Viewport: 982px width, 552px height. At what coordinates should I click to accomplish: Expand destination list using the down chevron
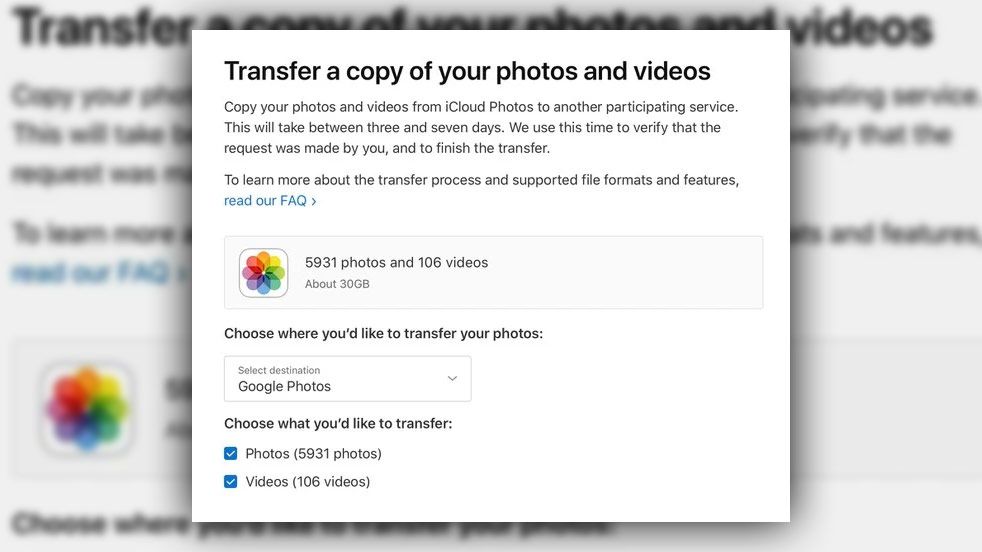tap(452, 378)
